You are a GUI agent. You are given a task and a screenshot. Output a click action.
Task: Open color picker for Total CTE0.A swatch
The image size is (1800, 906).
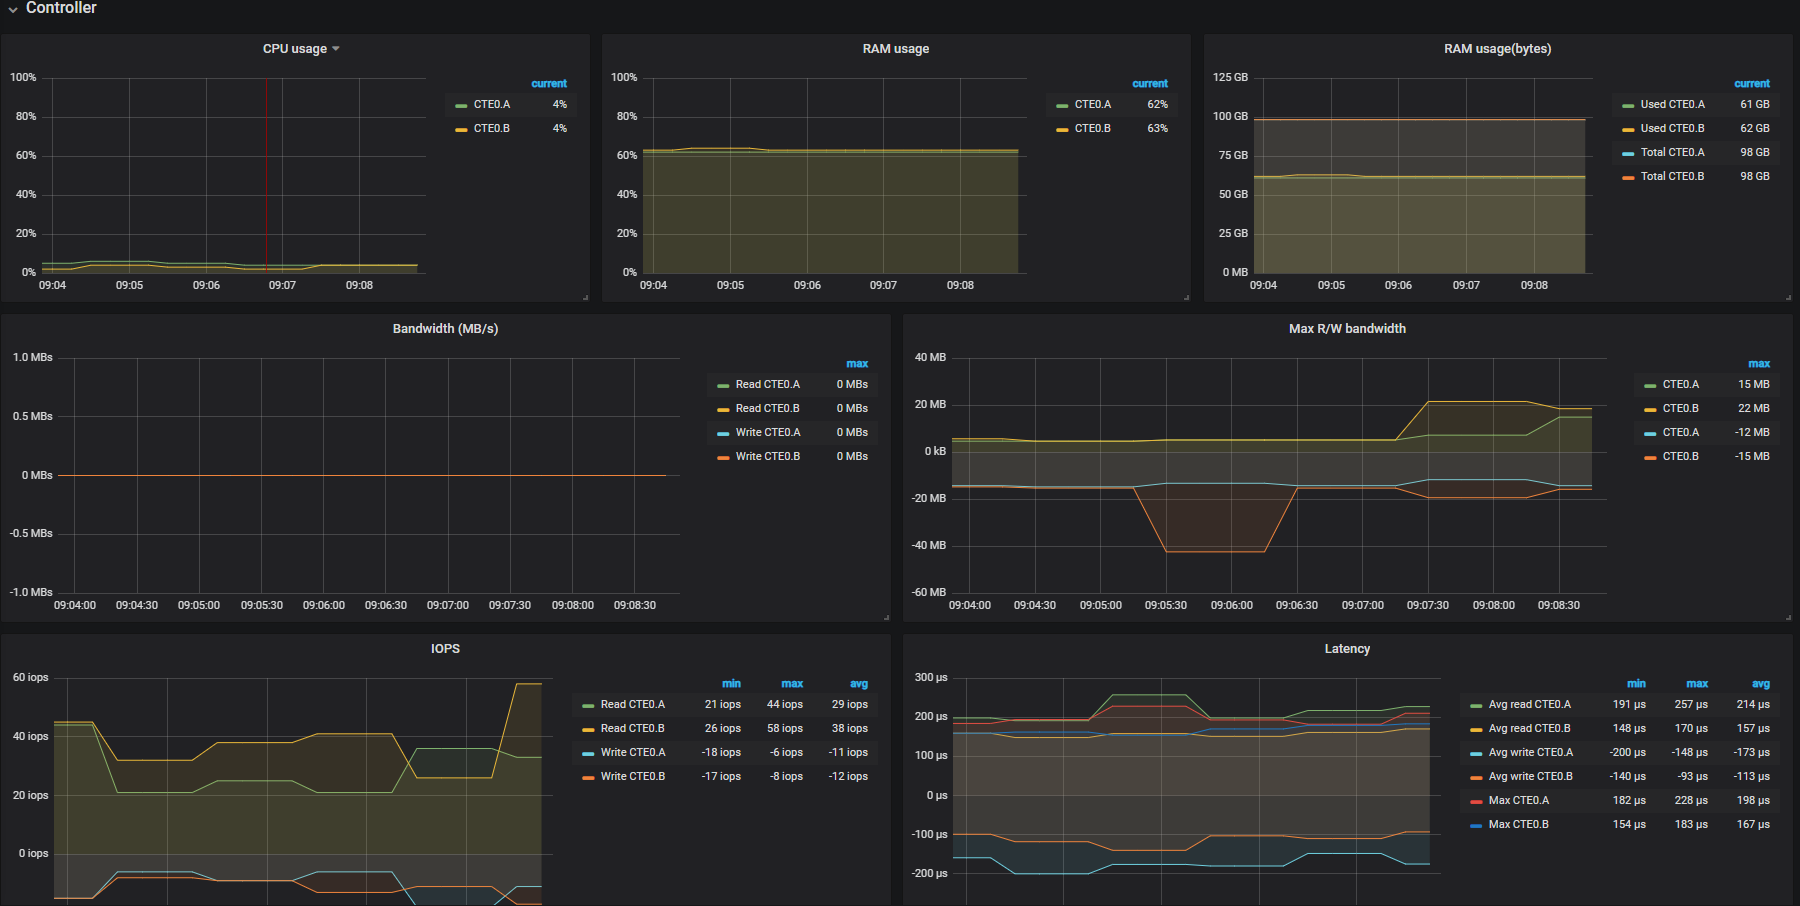click(1628, 154)
